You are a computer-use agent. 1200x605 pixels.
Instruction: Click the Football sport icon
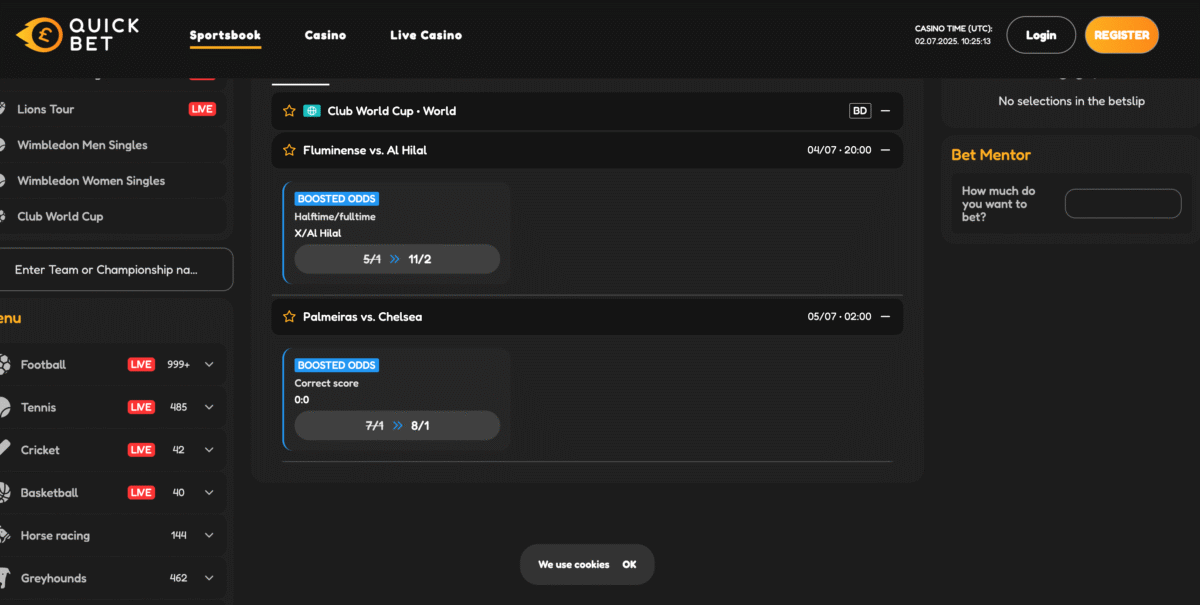[4, 365]
